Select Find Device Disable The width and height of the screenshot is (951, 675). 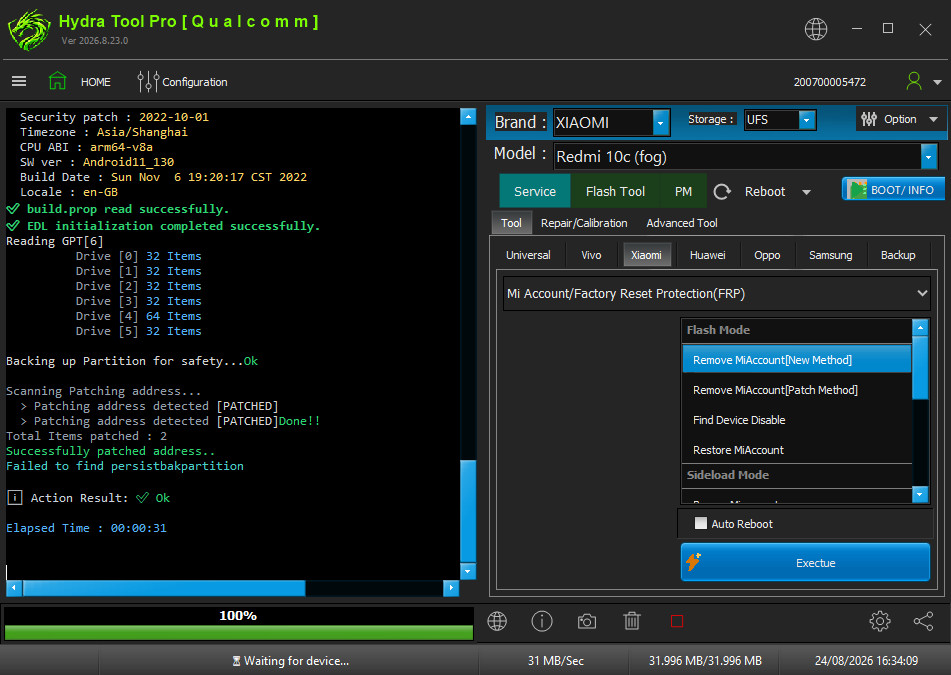click(x=796, y=420)
